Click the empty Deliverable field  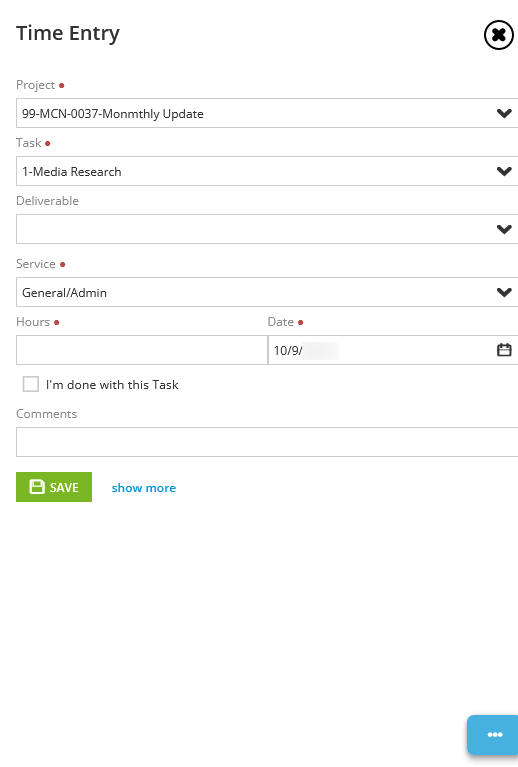pyautogui.click(x=267, y=229)
